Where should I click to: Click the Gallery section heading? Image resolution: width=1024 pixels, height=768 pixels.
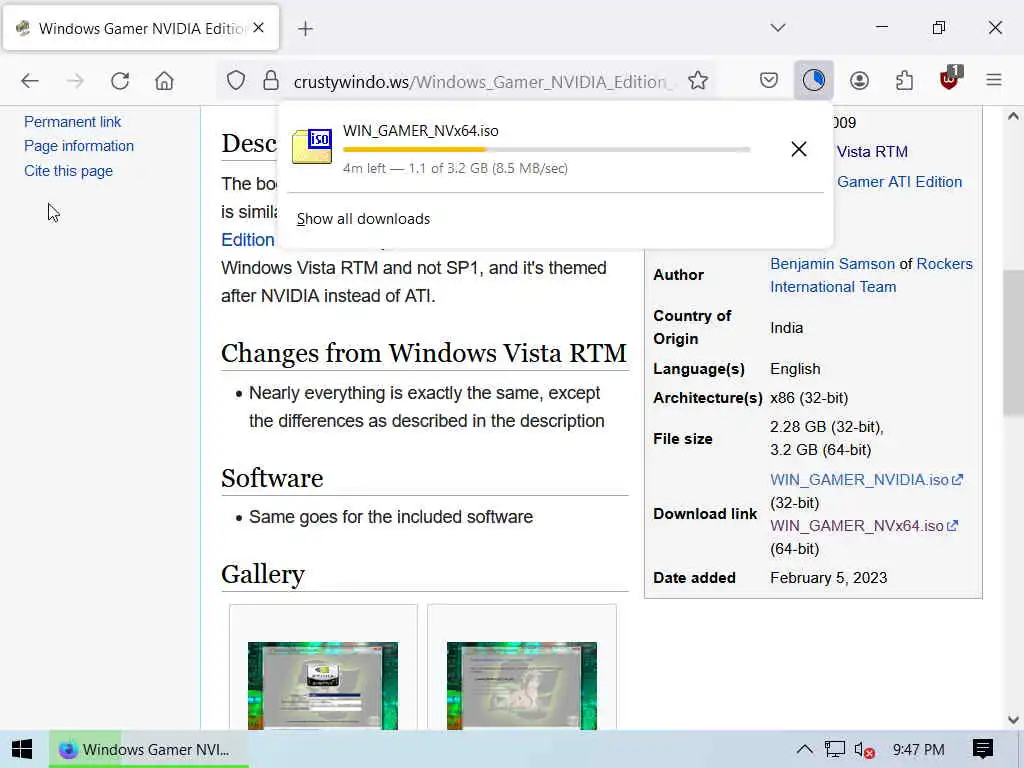[263, 575]
